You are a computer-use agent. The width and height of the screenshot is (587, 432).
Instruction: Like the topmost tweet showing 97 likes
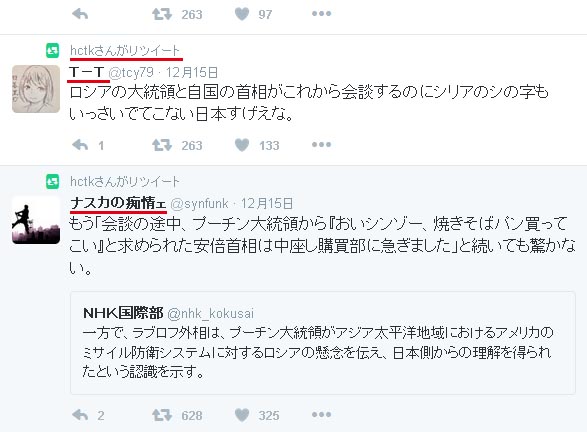242,14
